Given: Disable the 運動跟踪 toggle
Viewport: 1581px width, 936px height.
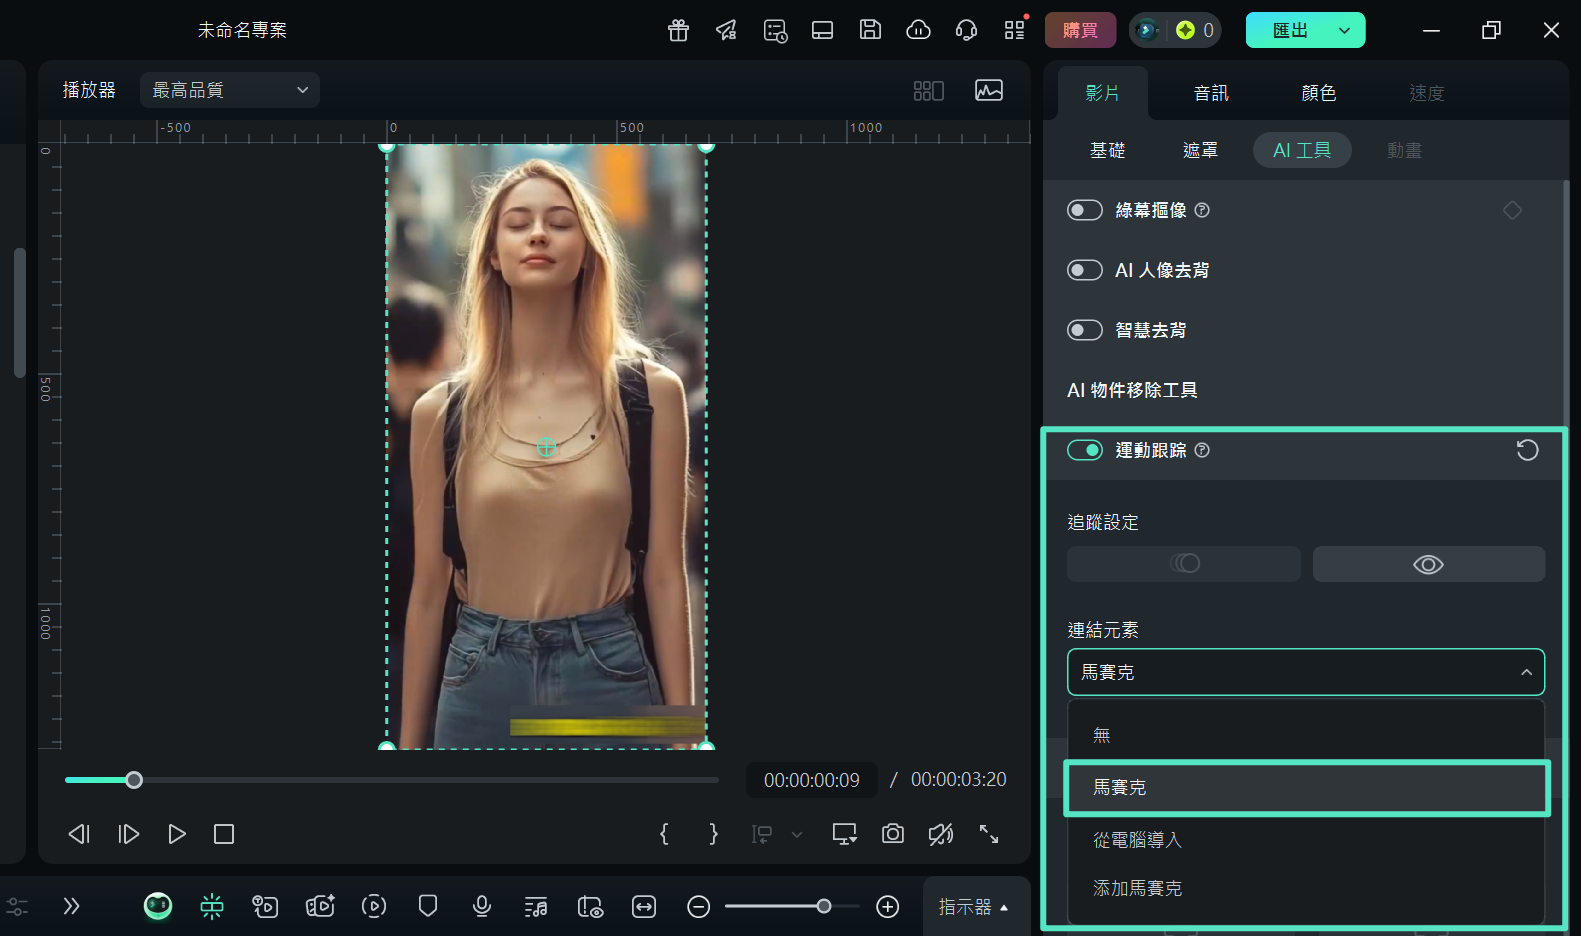Looking at the screenshot, I should pyautogui.click(x=1085, y=450).
